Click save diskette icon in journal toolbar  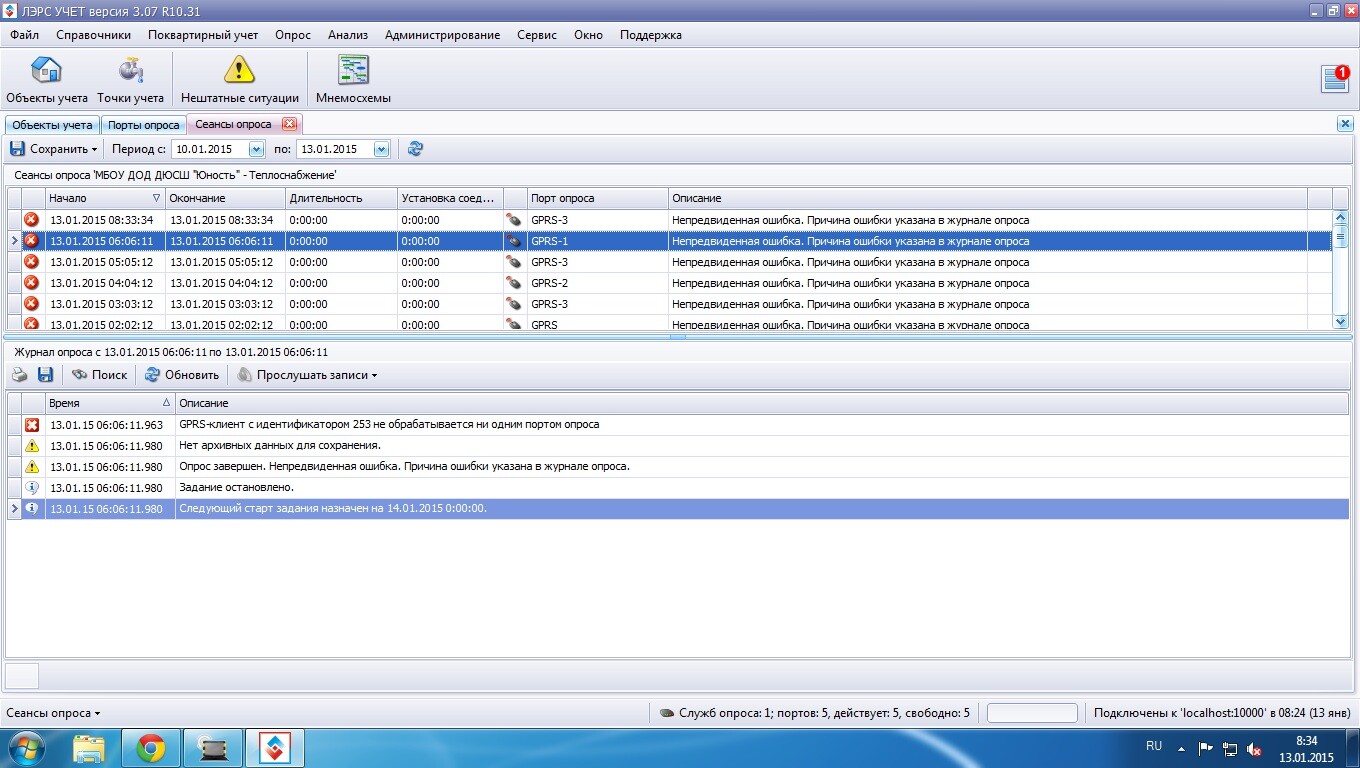coord(45,375)
